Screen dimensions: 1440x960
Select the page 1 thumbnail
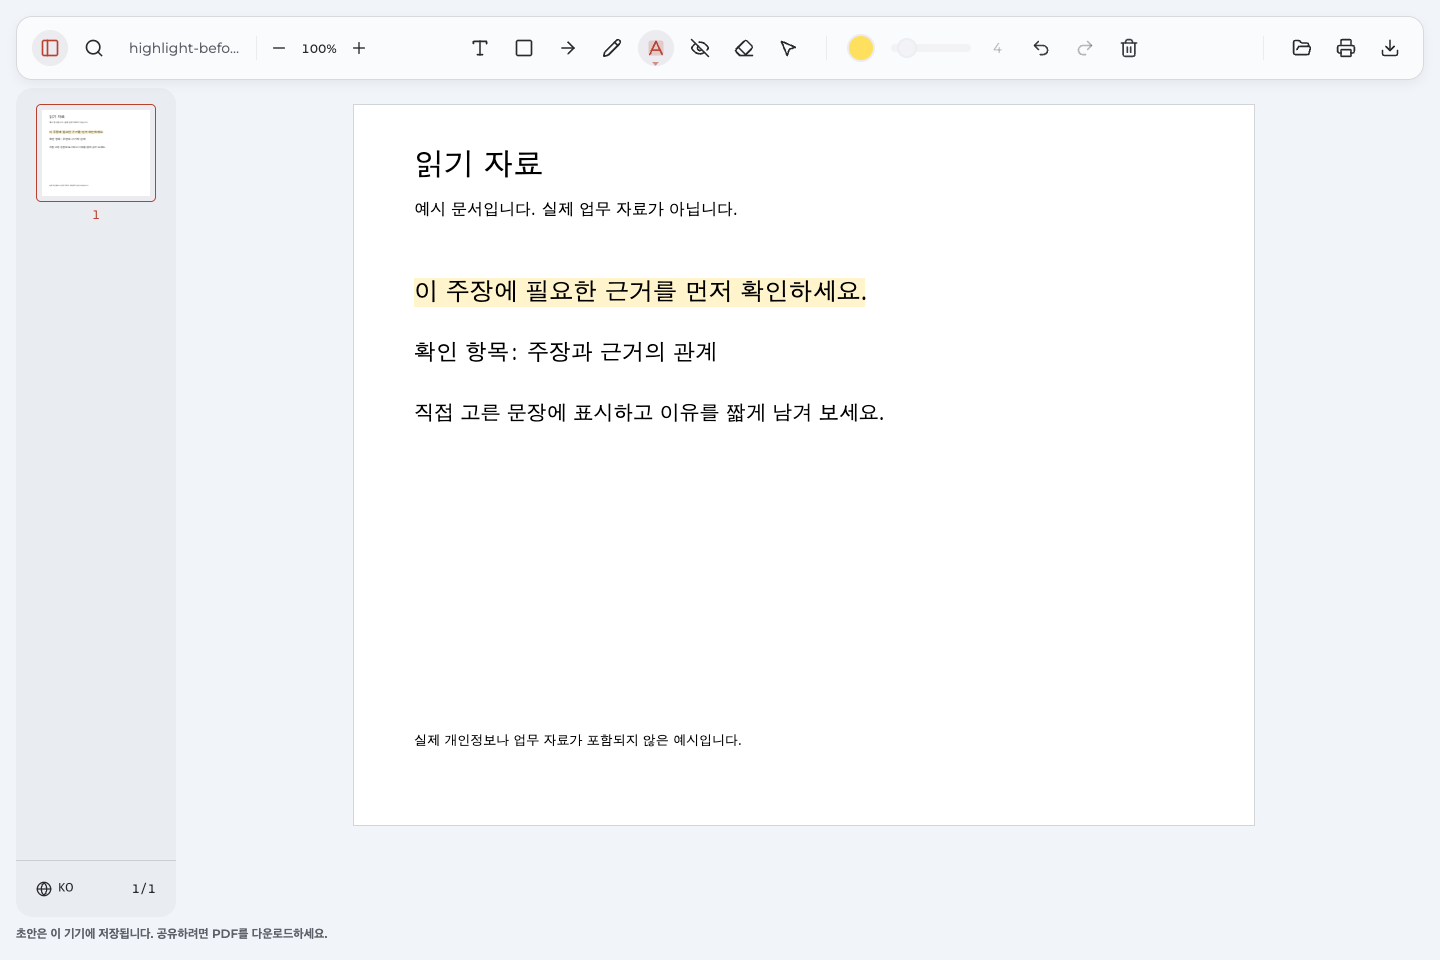[96, 153]
